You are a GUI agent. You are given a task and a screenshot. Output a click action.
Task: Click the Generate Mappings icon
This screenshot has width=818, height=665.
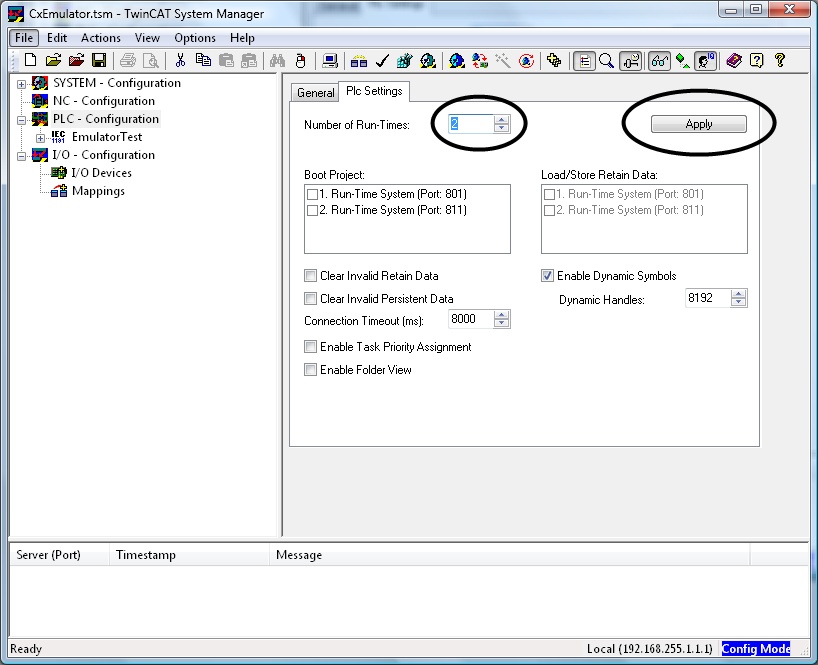[358, 61]
